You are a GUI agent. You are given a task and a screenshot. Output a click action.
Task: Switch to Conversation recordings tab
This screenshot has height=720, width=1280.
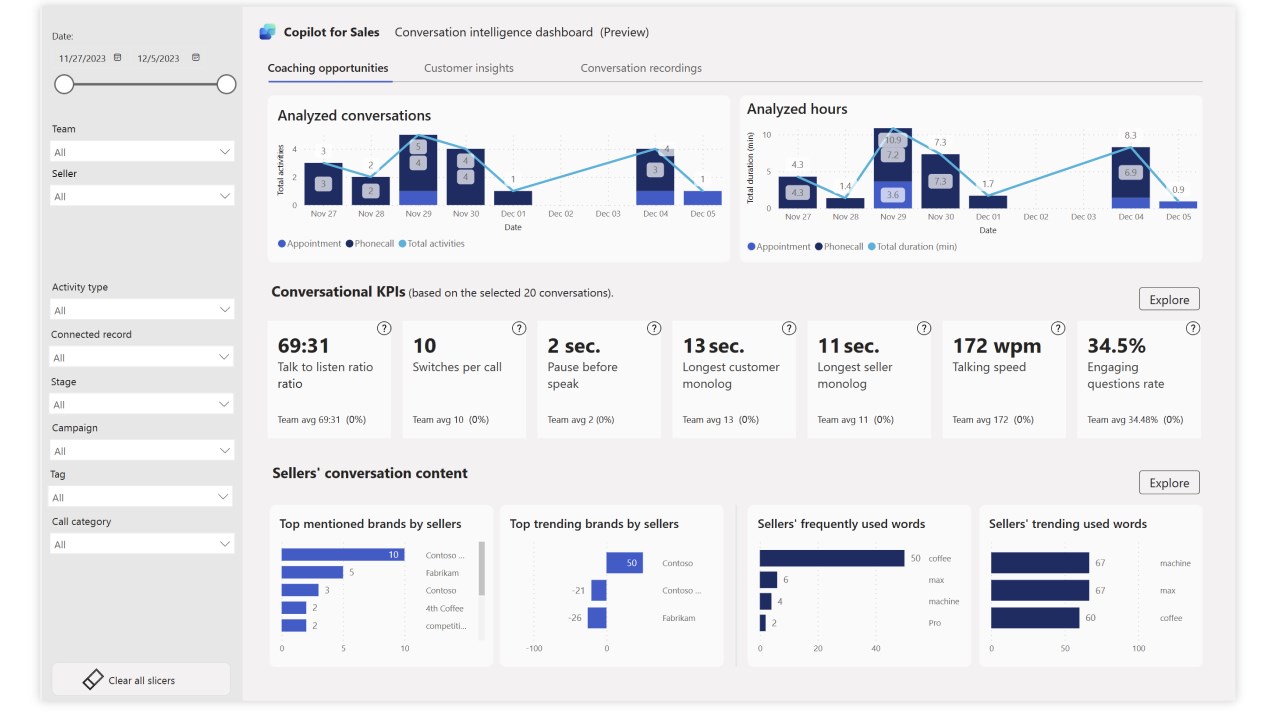(641, 68)
